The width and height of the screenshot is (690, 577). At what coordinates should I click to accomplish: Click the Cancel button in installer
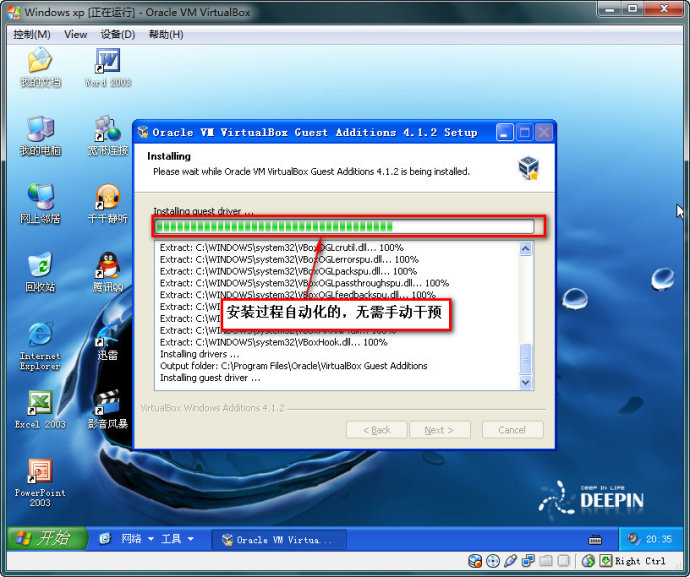click(512, 430)
